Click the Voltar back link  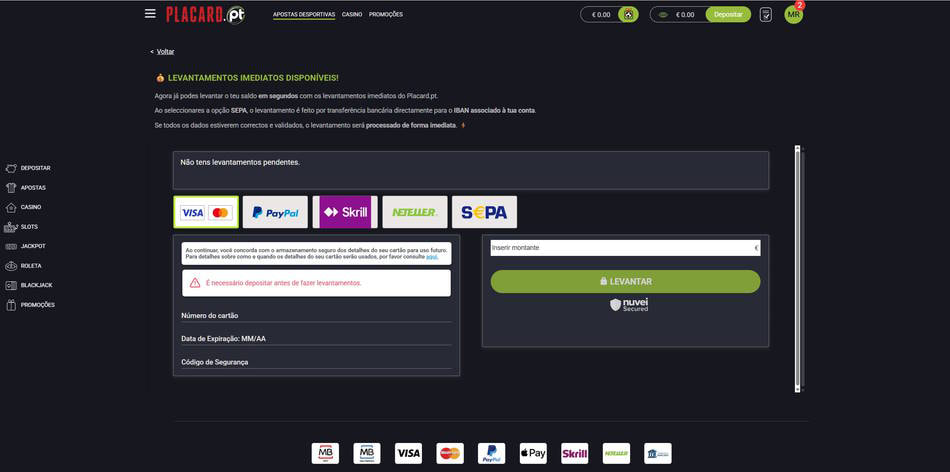click(165, 51)
